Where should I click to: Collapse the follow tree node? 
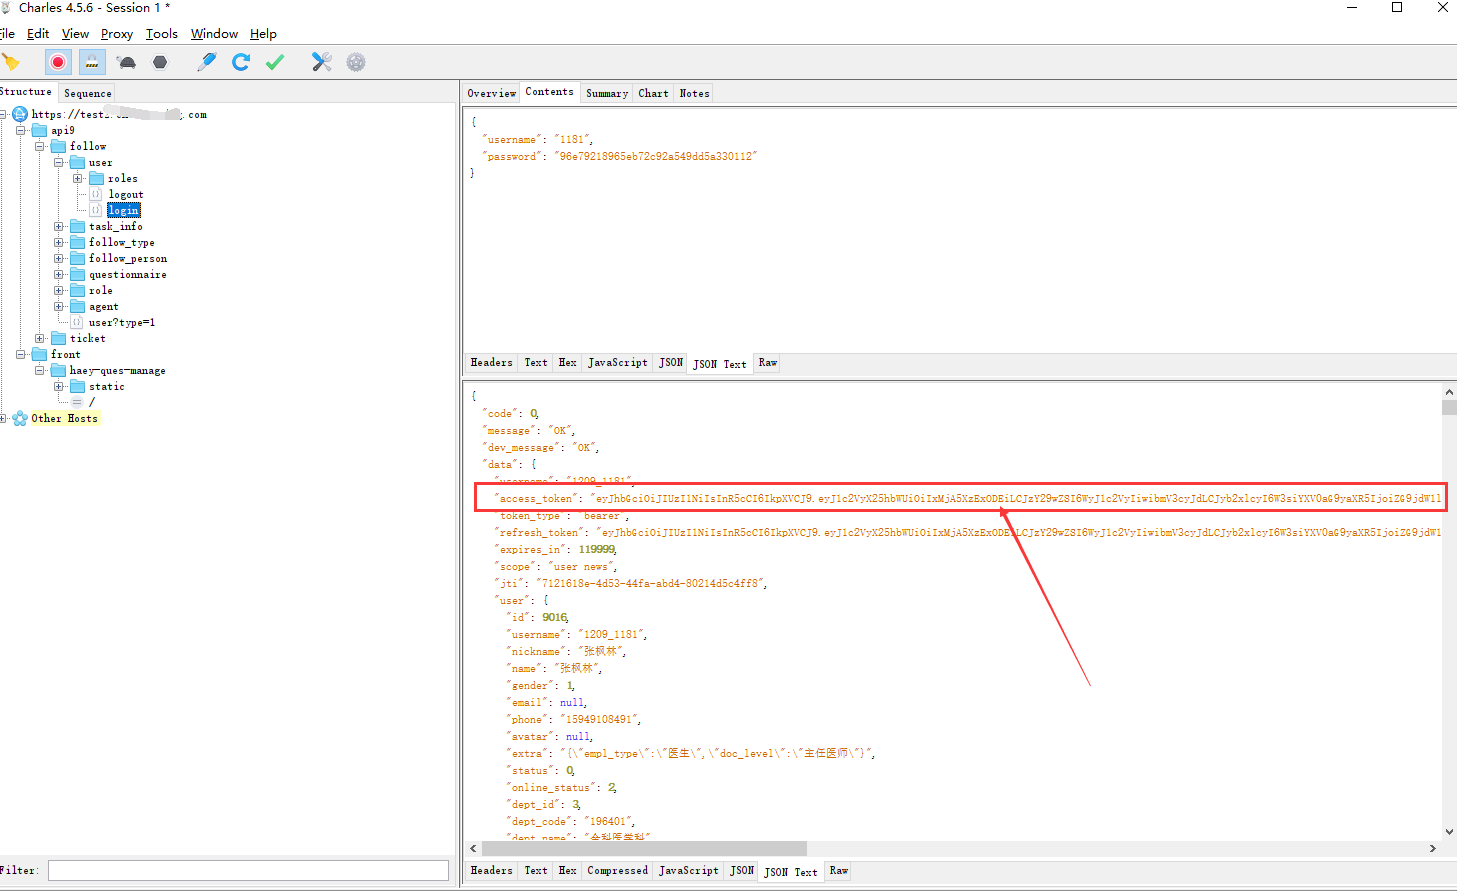[40, 146]
